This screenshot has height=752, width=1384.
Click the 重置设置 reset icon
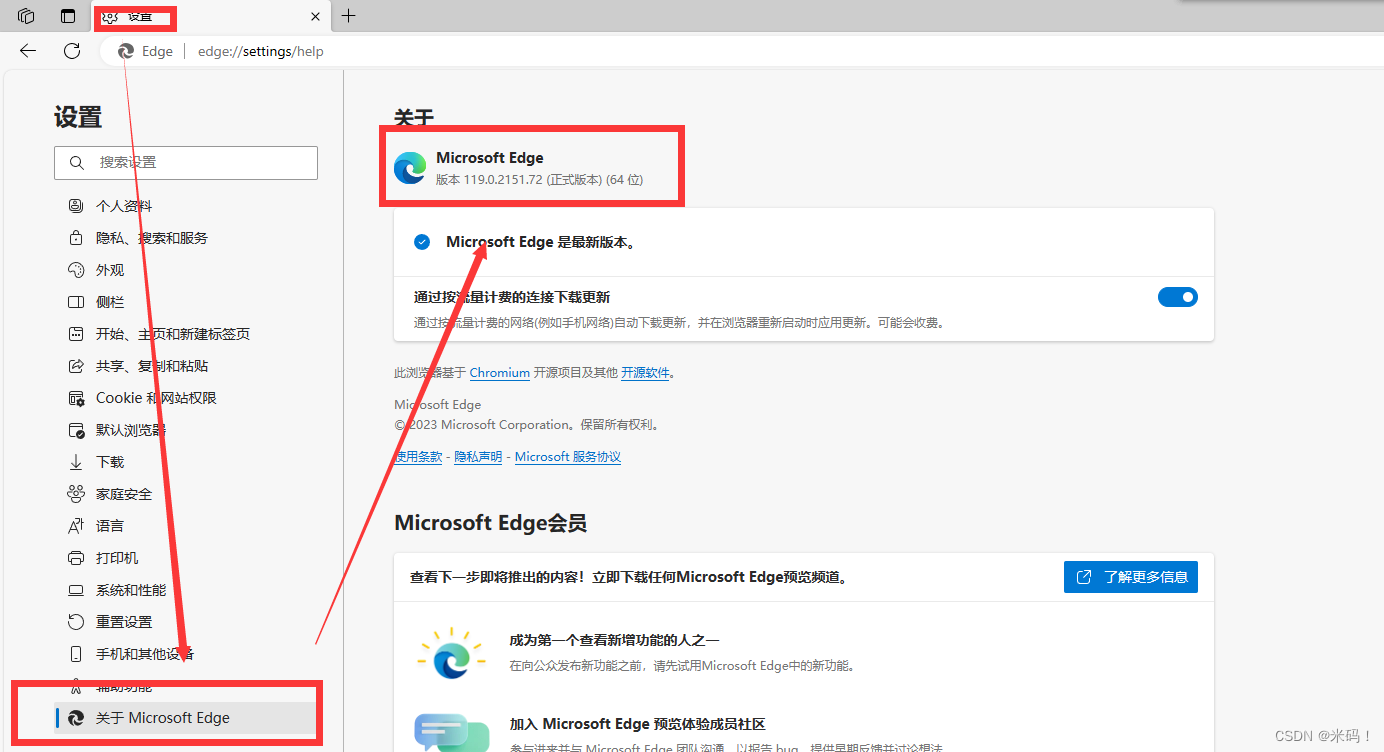[x=76, y=622]
